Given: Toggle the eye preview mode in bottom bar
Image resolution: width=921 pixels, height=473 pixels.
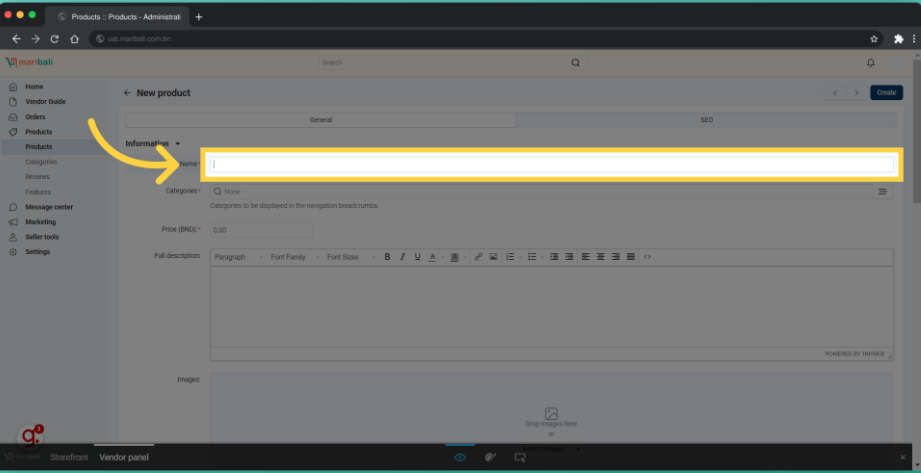Looking at the screenshot, I should 460,457.
